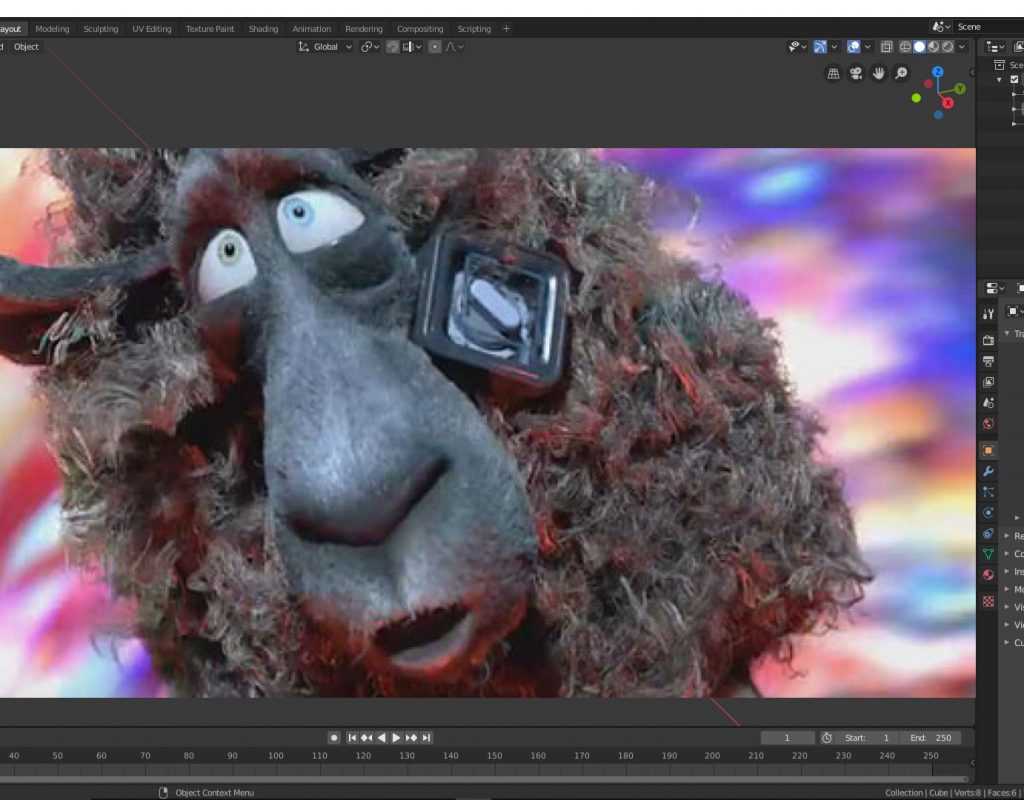This screenshot has height=800, width=1024.
Task: Open snapping options dropdown
Action: tap(413, 47)
